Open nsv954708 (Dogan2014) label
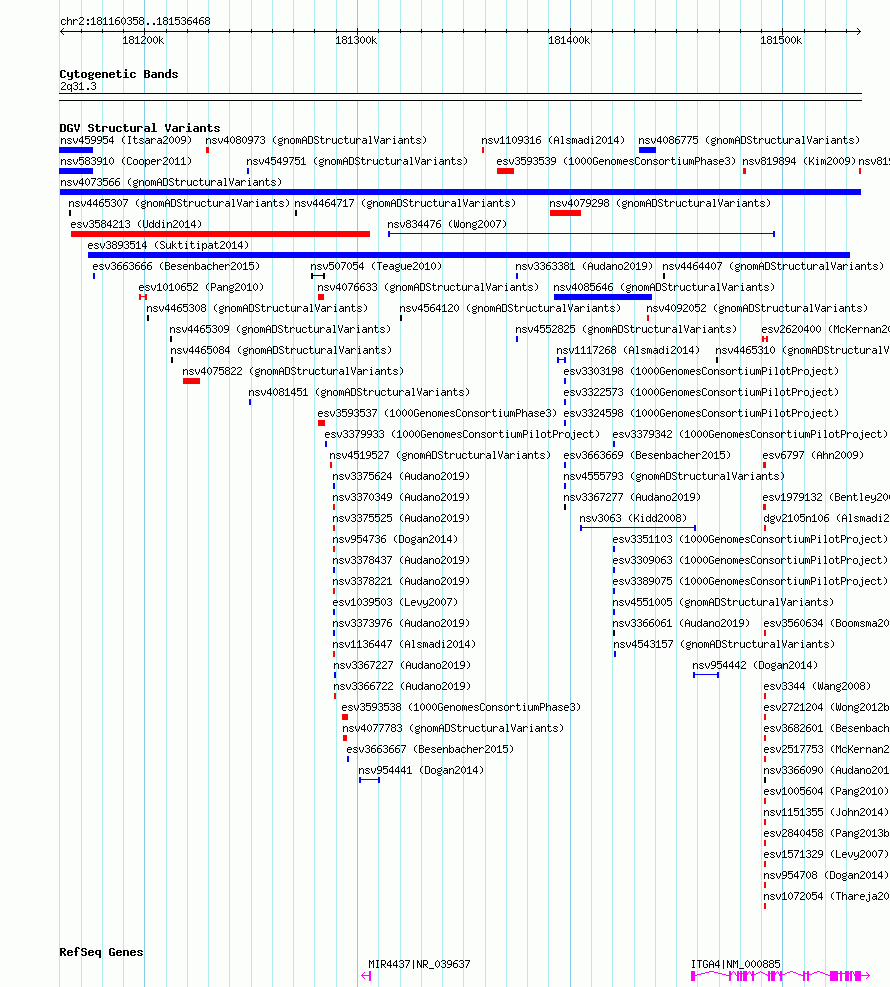 tap(826, 875)
